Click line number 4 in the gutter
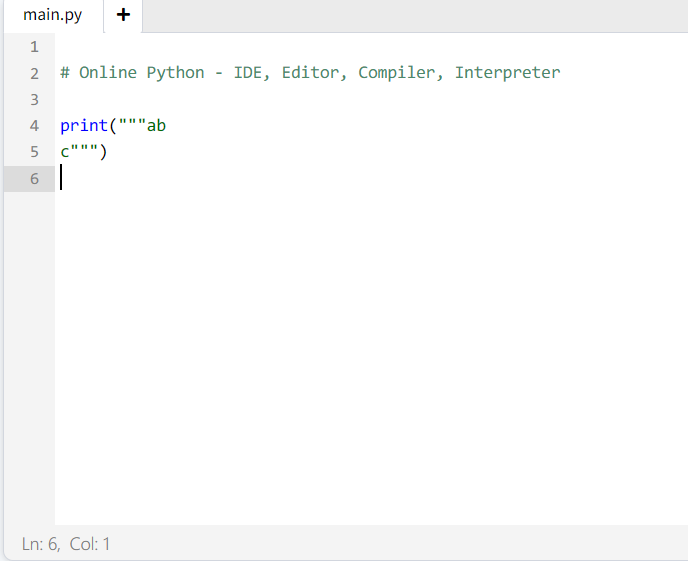The width and height of the screenshot is (688, 561). pyautogui.click(x=34, y=126)
